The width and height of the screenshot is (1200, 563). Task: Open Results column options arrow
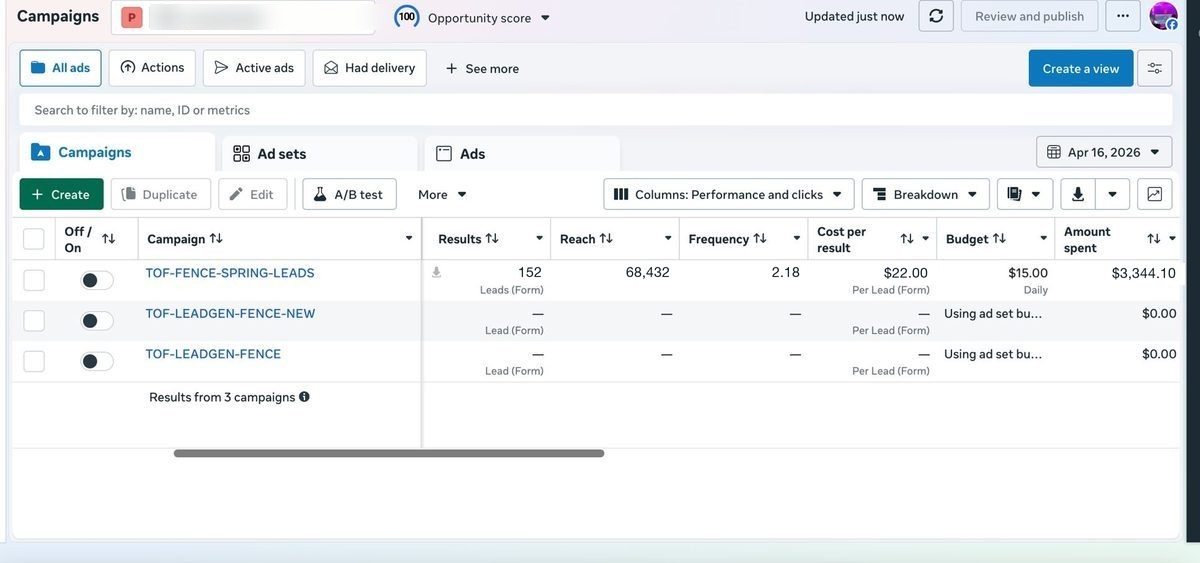click(x=539, y=238)
